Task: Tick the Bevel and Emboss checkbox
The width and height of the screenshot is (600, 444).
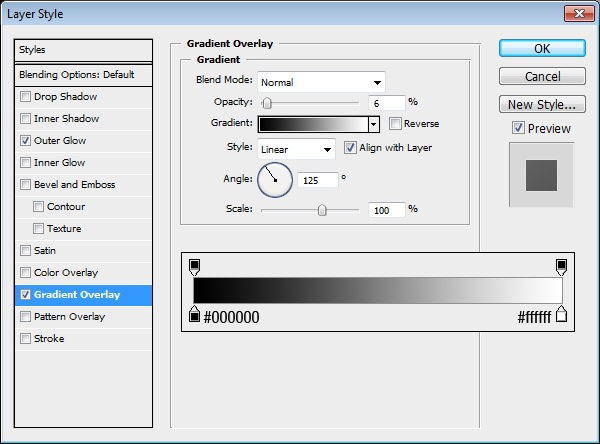Action: click(25, 184)
